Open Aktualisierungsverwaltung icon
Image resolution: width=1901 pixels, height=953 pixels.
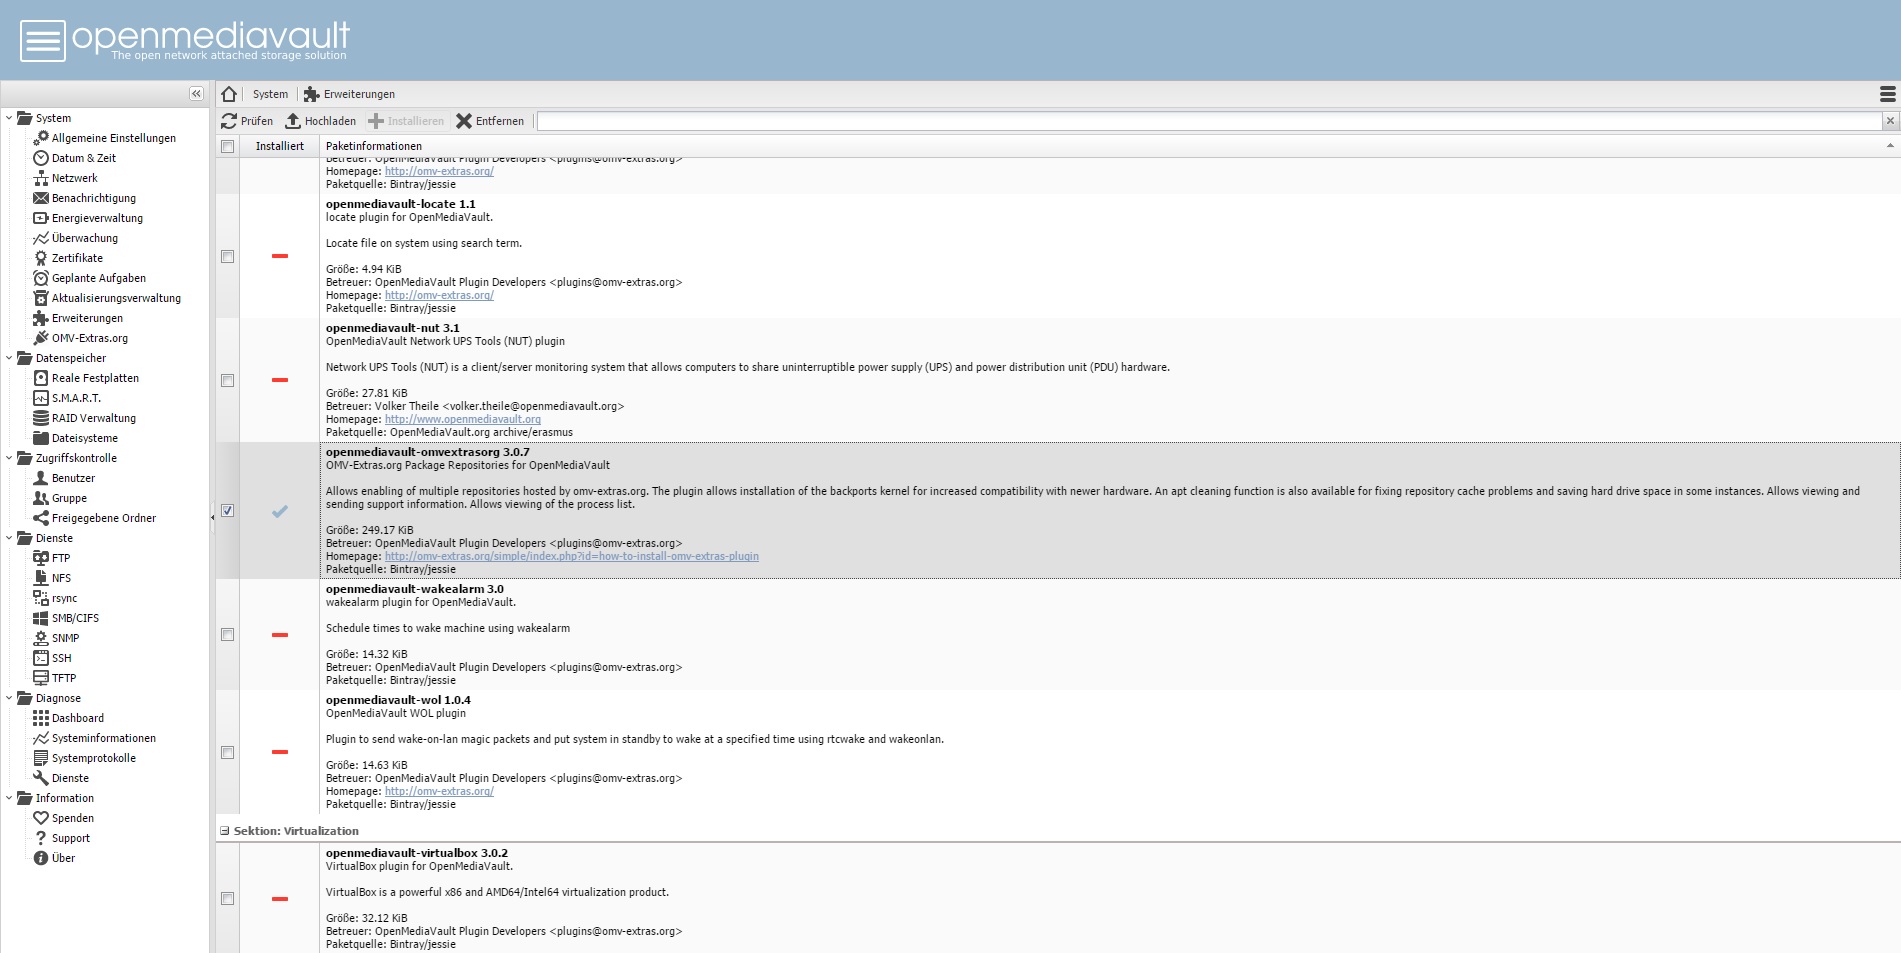(41, 298)
